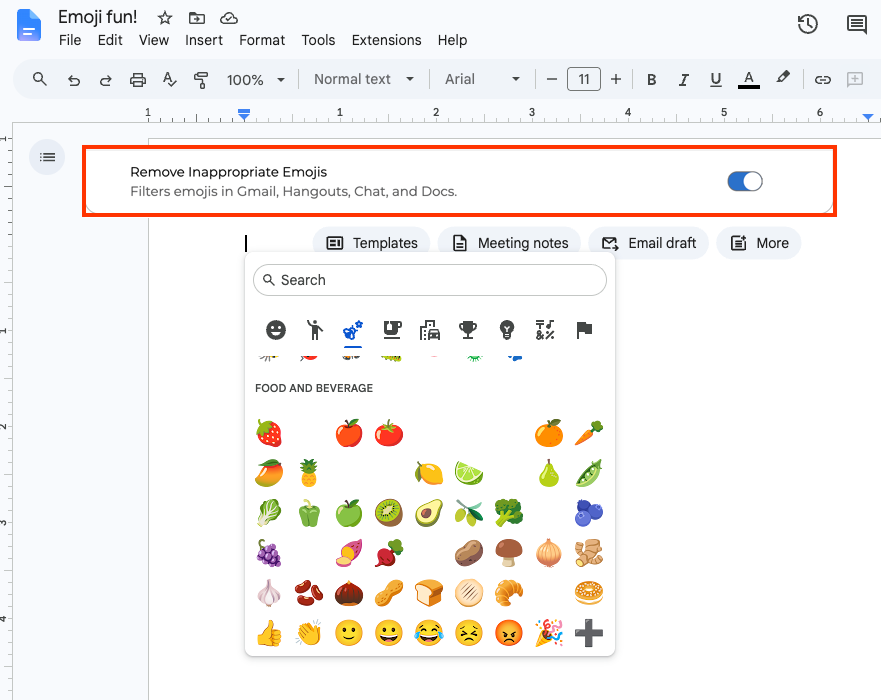Insert the carrot emoji
This screenshot has height=700, width=881.
pos(589,433)
